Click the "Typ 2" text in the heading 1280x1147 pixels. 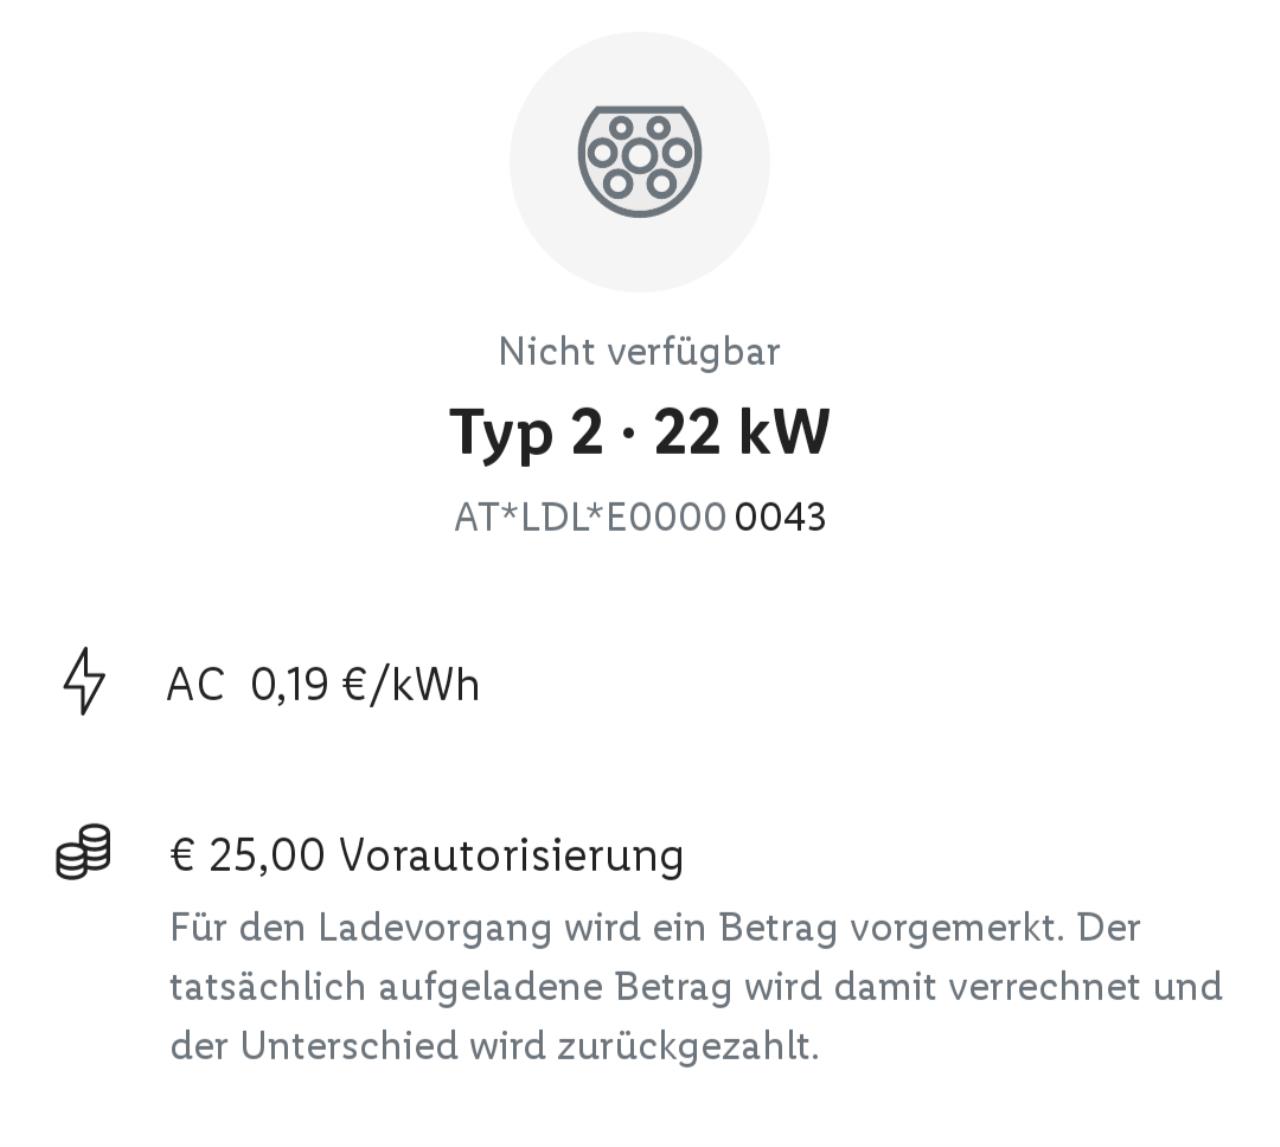[x=526, y=432]
